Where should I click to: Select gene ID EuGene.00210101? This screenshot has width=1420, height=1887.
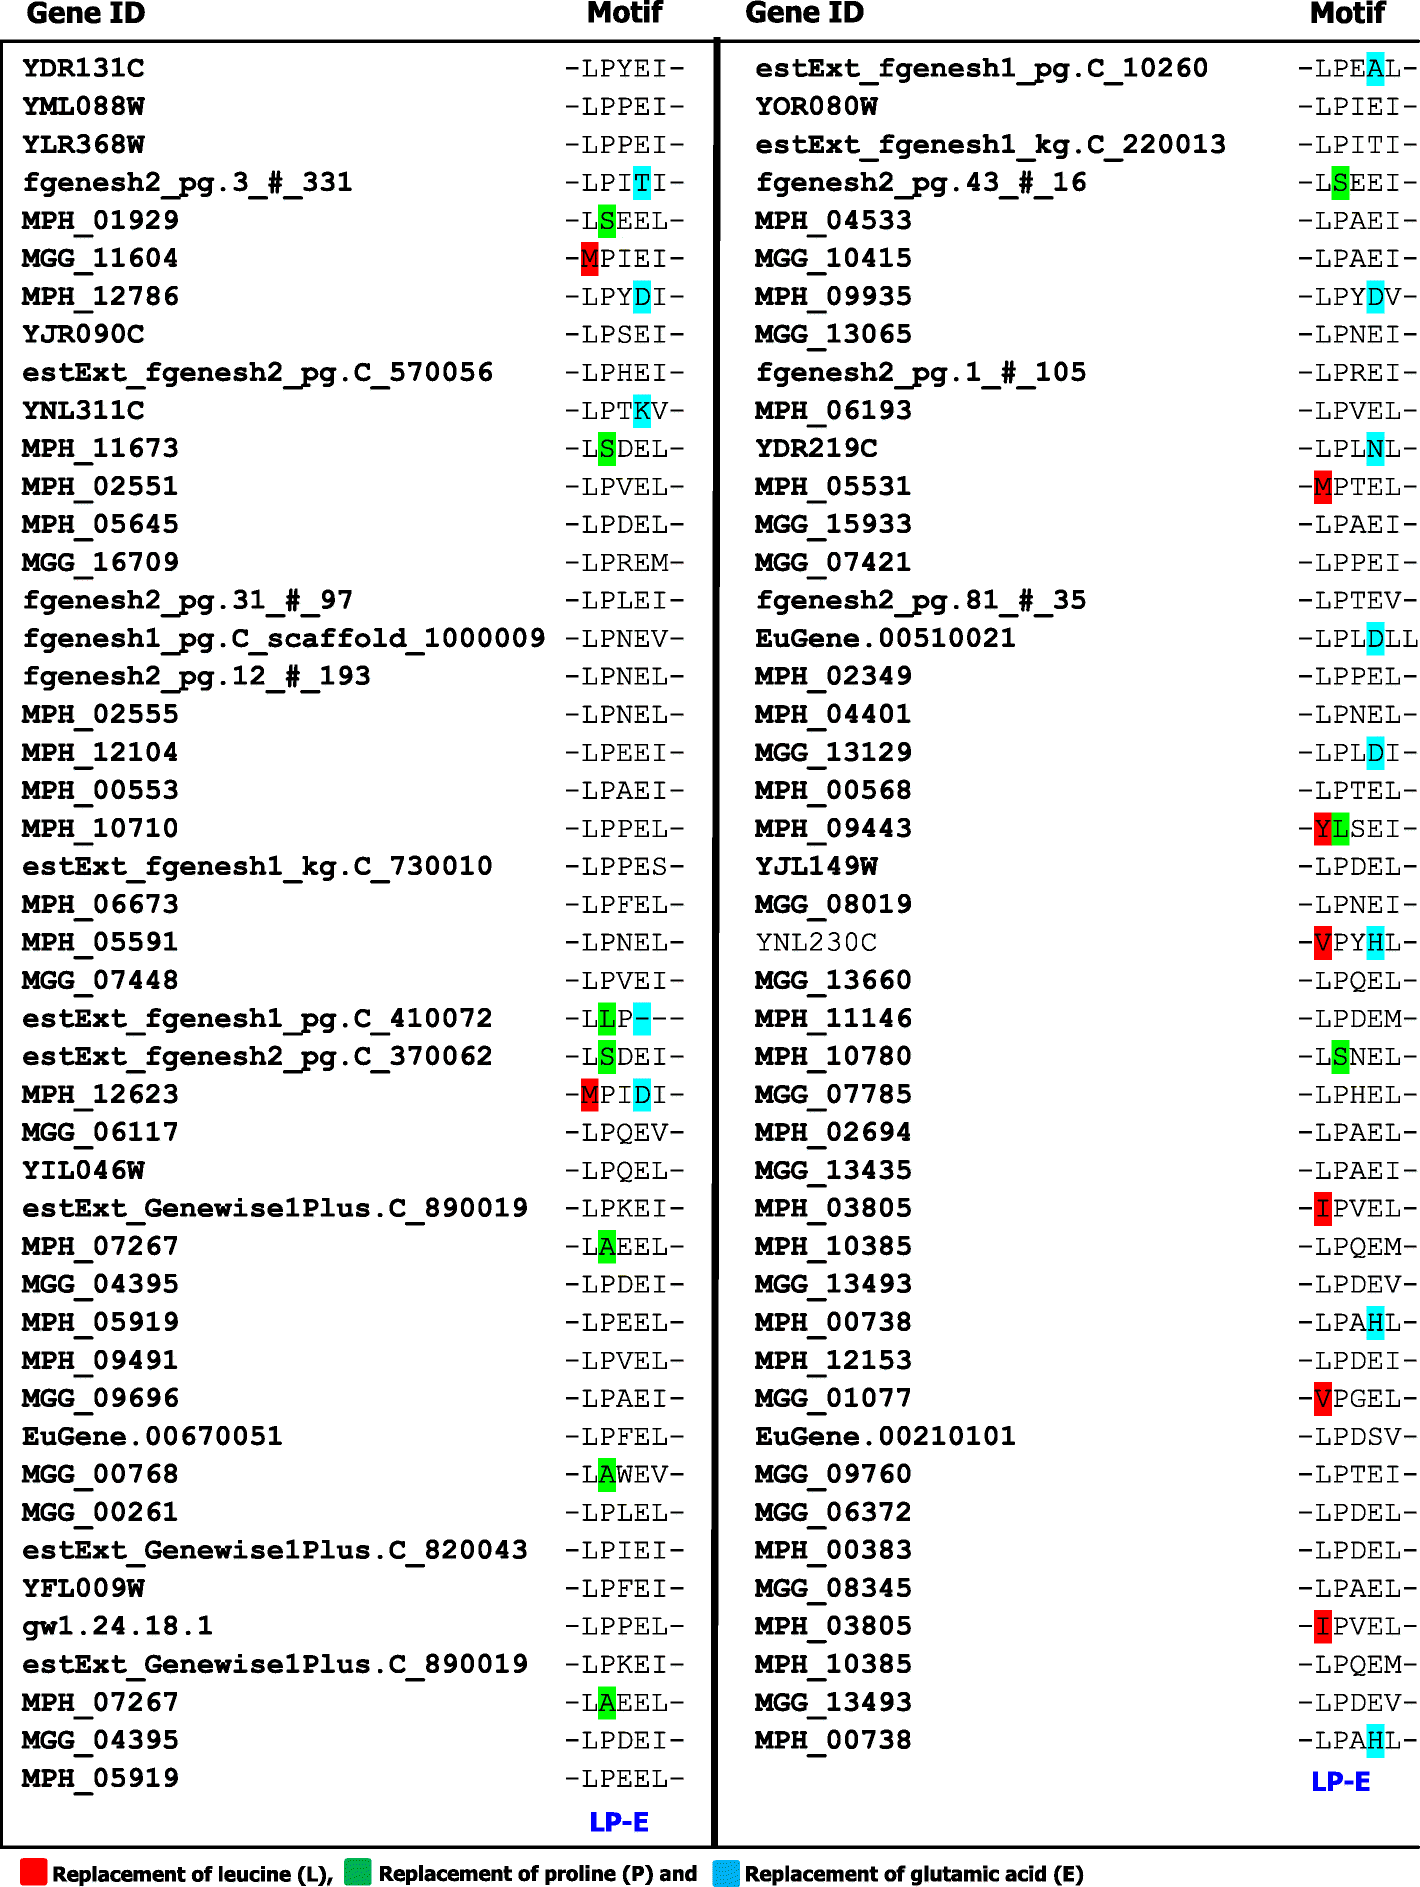[x=886, y=1436]
